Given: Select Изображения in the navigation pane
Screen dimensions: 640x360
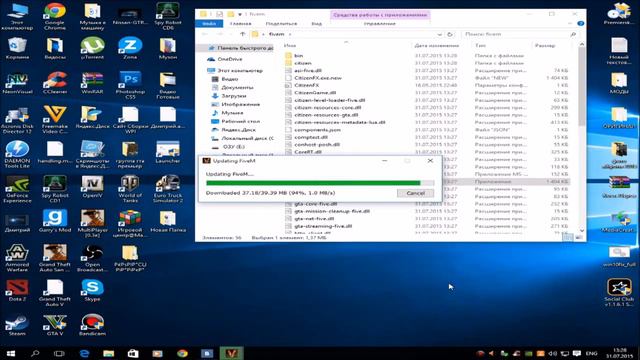Looking at the screenshot, I should [240, 104].
